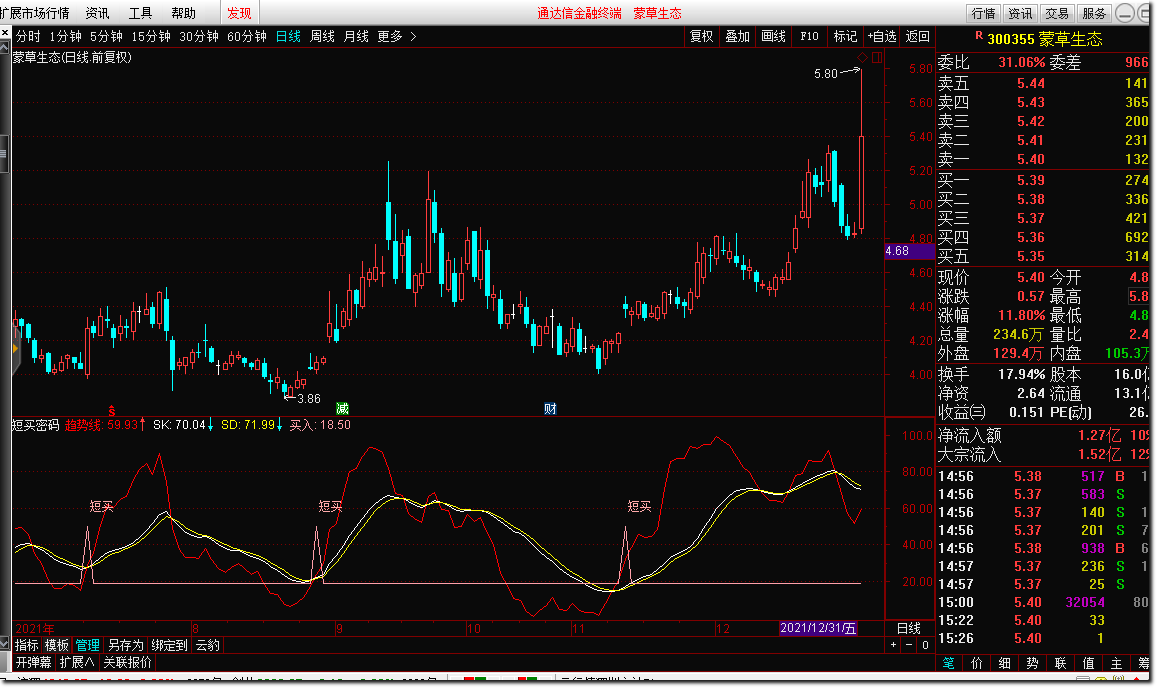
Task: Open the 工具 menu
Action: (140, 13)
